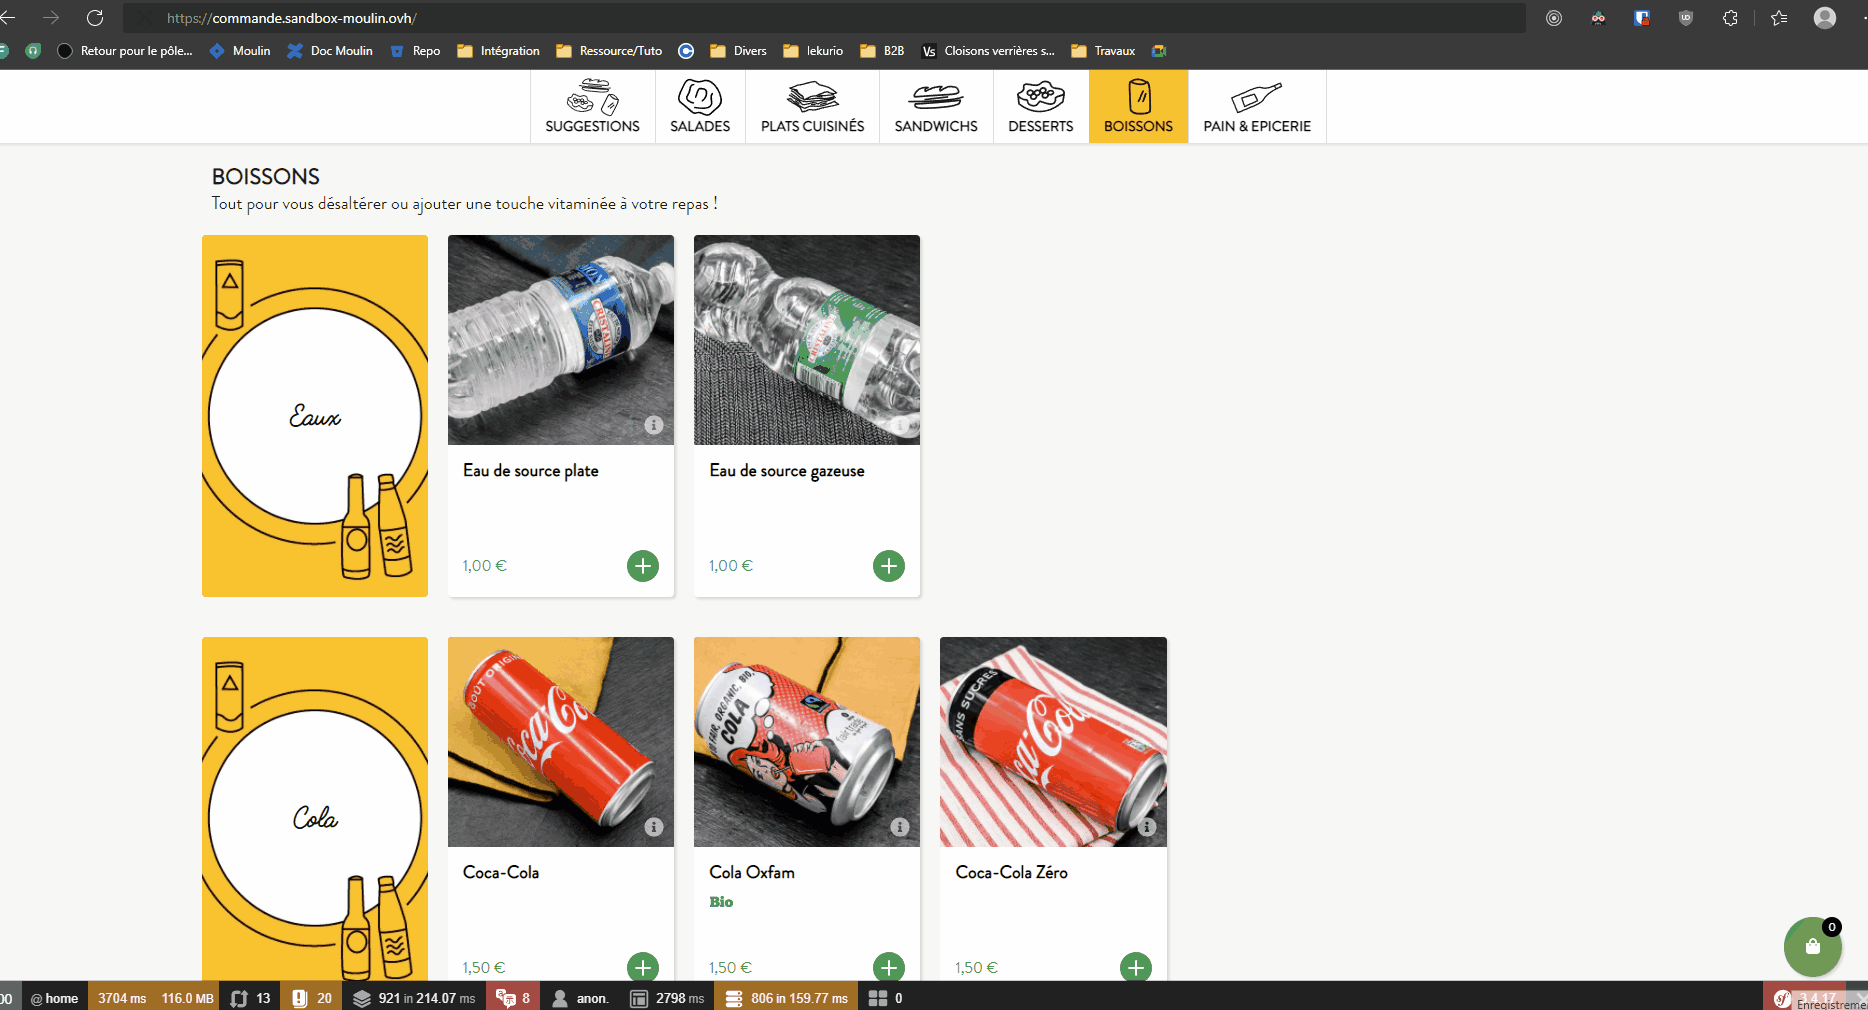Expand the Intégration bookmark folder
The height and width of the screenshot is (1010, 1868).
tap(498, 51)
